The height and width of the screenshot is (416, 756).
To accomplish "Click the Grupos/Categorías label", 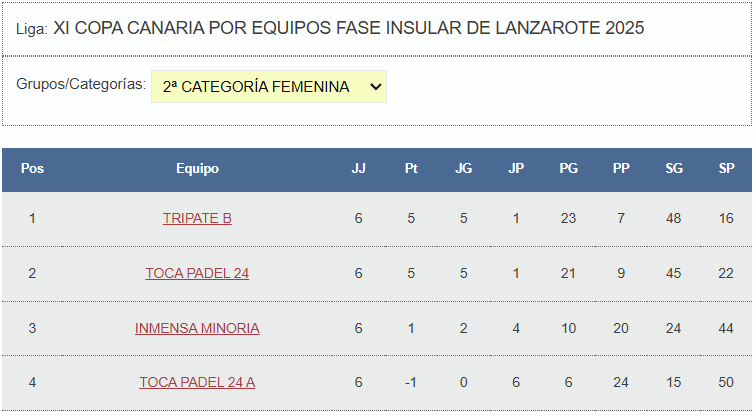I will pos(81,84).
